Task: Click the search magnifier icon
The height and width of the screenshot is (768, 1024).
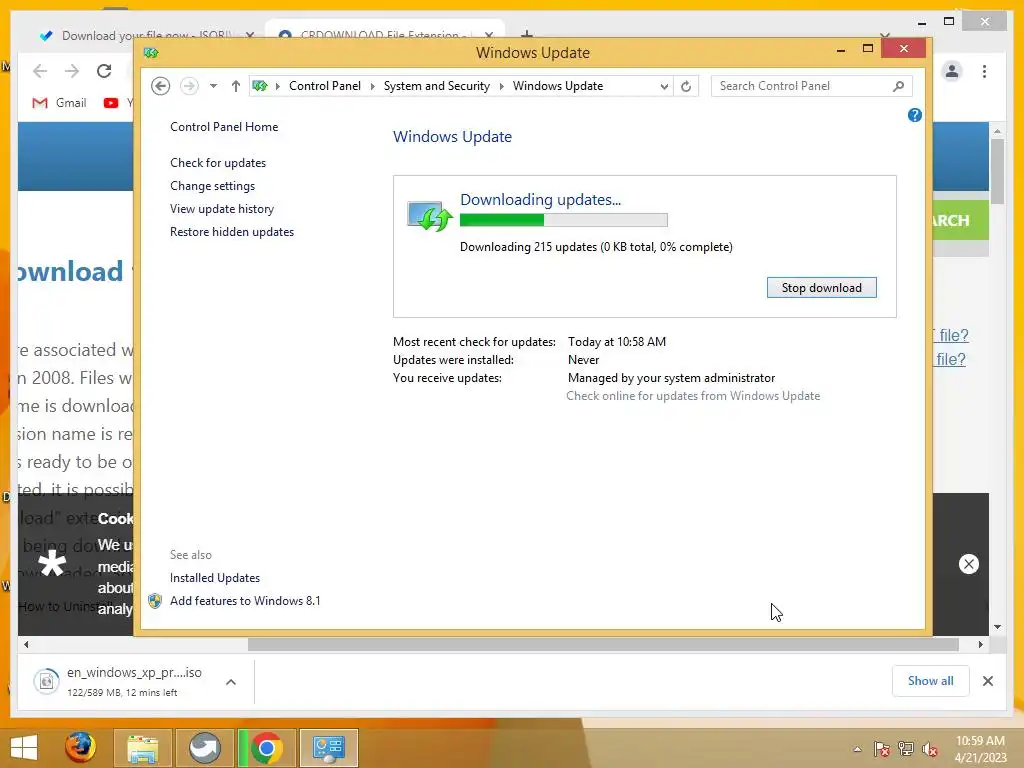Action: (x=899, y=86)
